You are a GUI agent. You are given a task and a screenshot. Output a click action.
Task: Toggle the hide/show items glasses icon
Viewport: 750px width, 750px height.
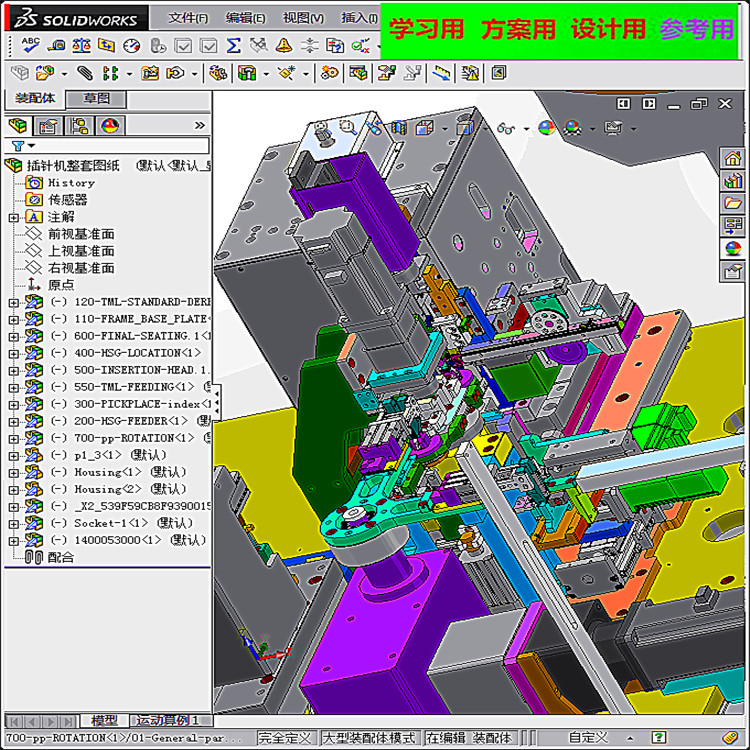(x=506, y=128)
